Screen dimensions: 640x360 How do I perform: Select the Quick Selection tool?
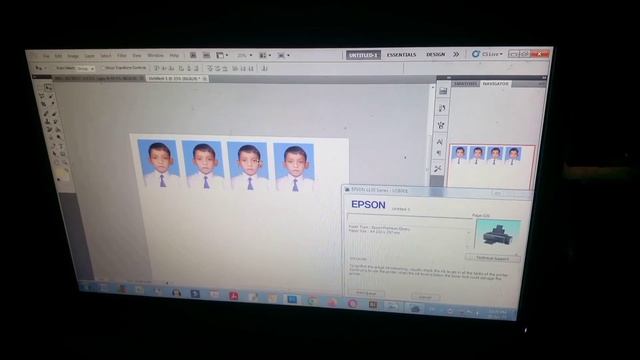pyautogui.click(x=51, y=97)
